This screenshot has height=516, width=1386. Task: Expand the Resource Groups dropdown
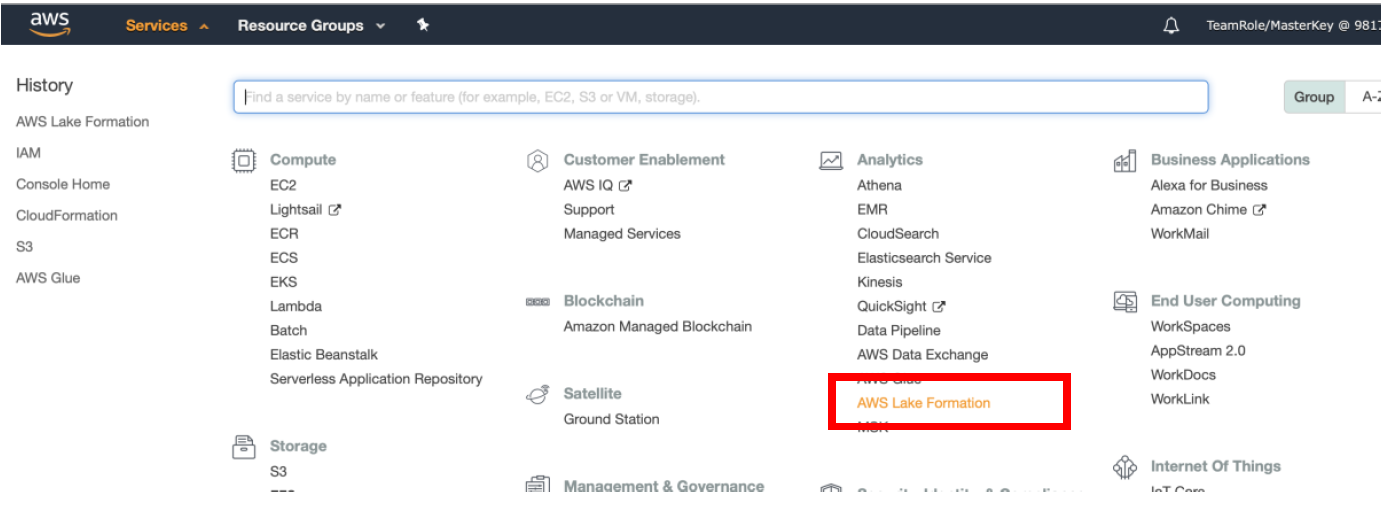click(311, 26)
